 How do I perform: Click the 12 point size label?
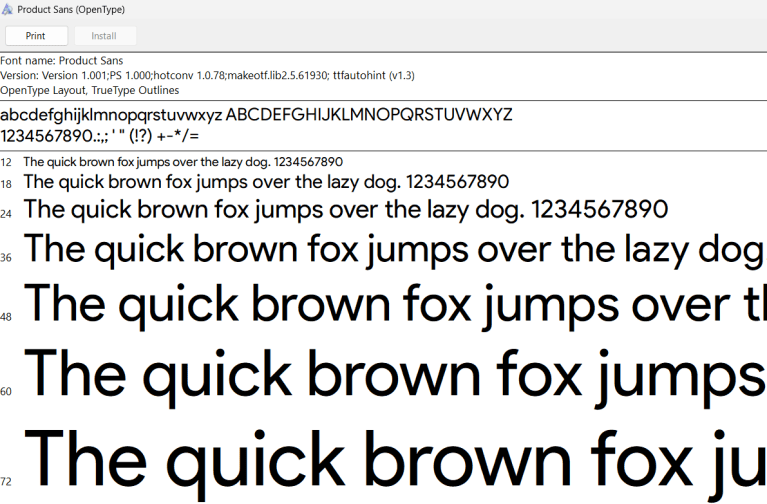coord(6,162)
